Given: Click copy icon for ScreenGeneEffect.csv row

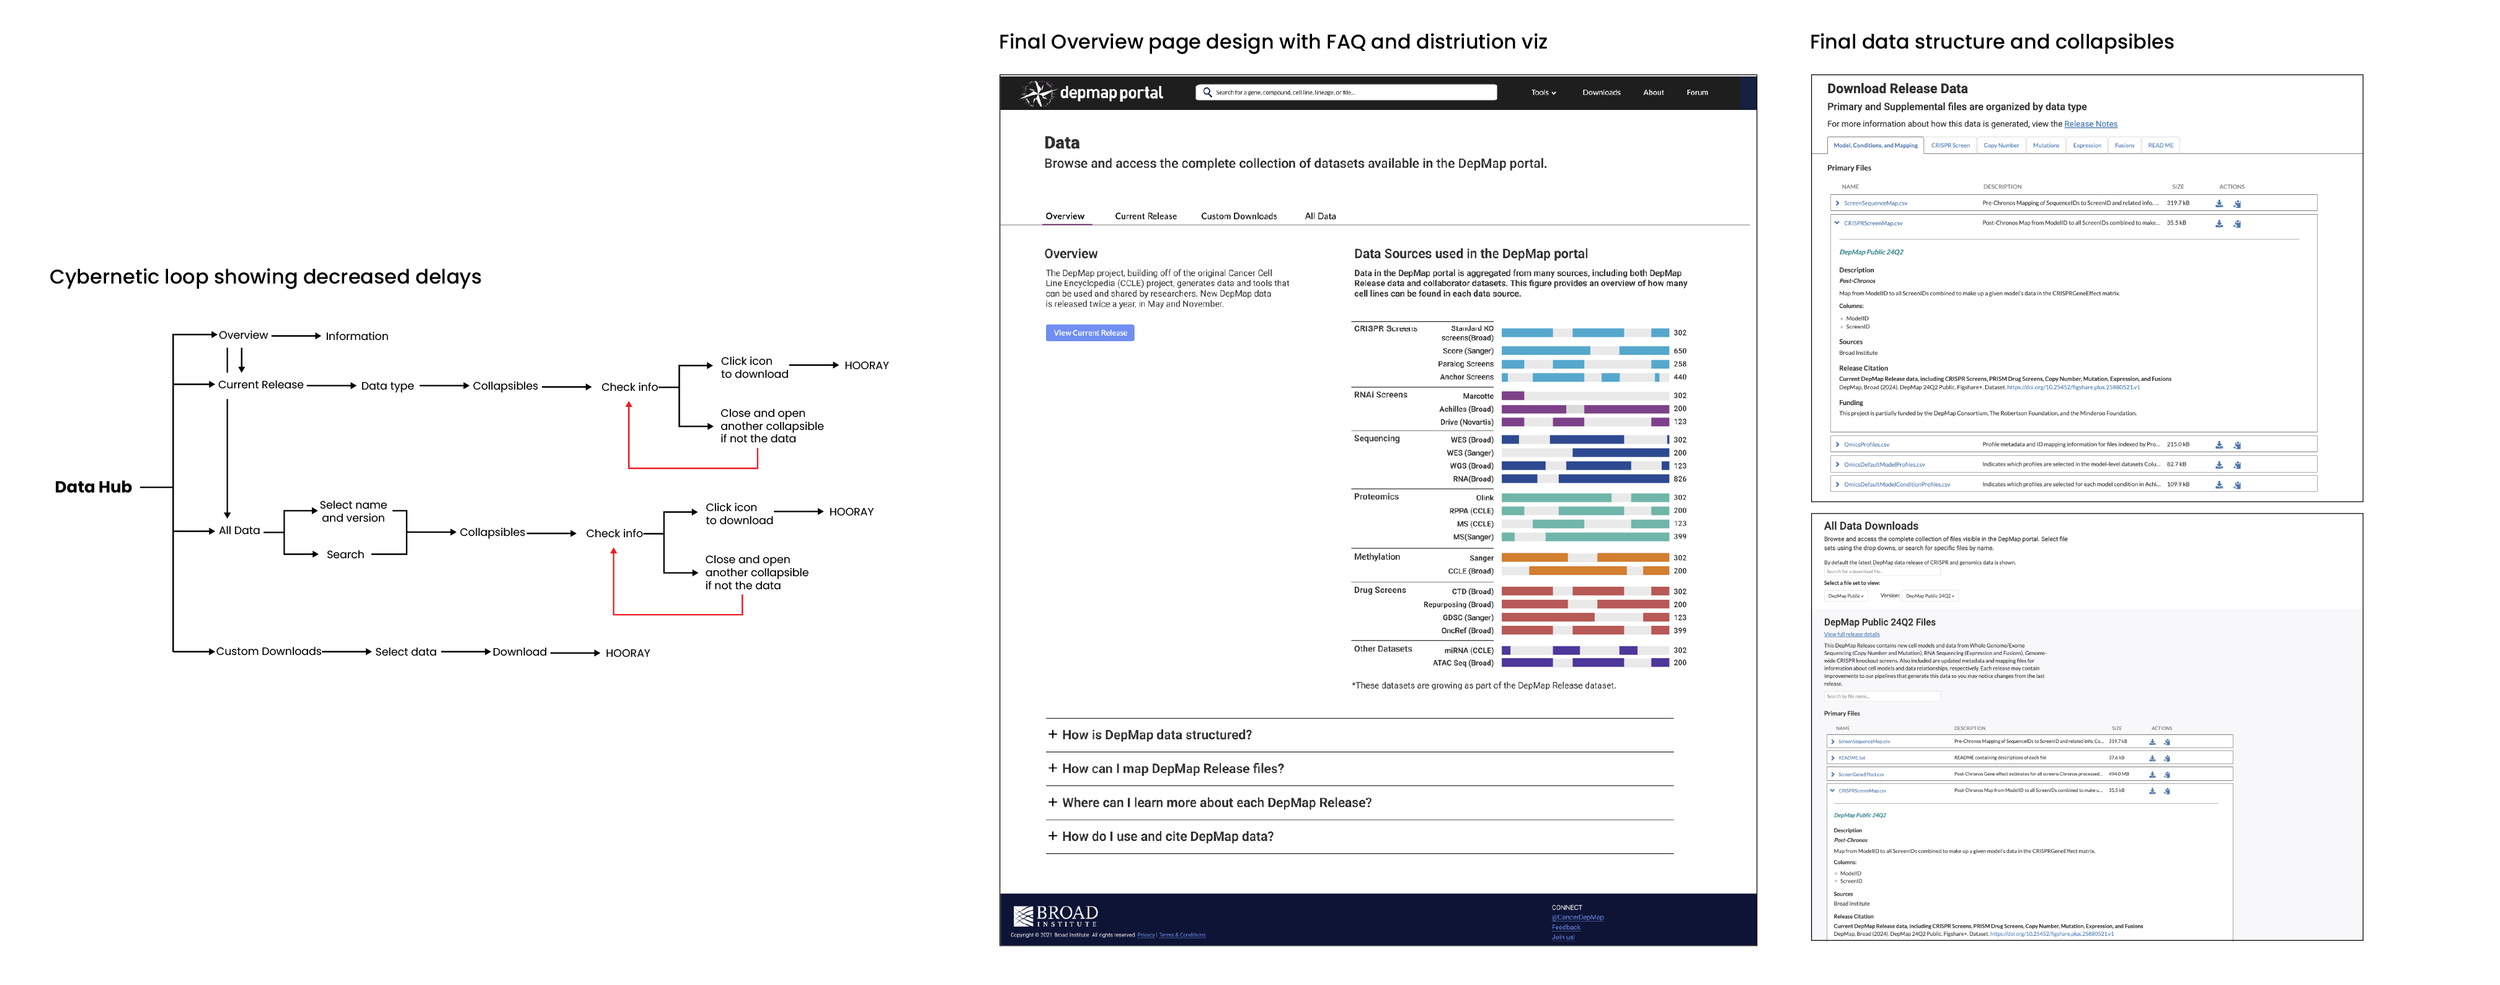Looking at the screenshot, I should 2167,774.
